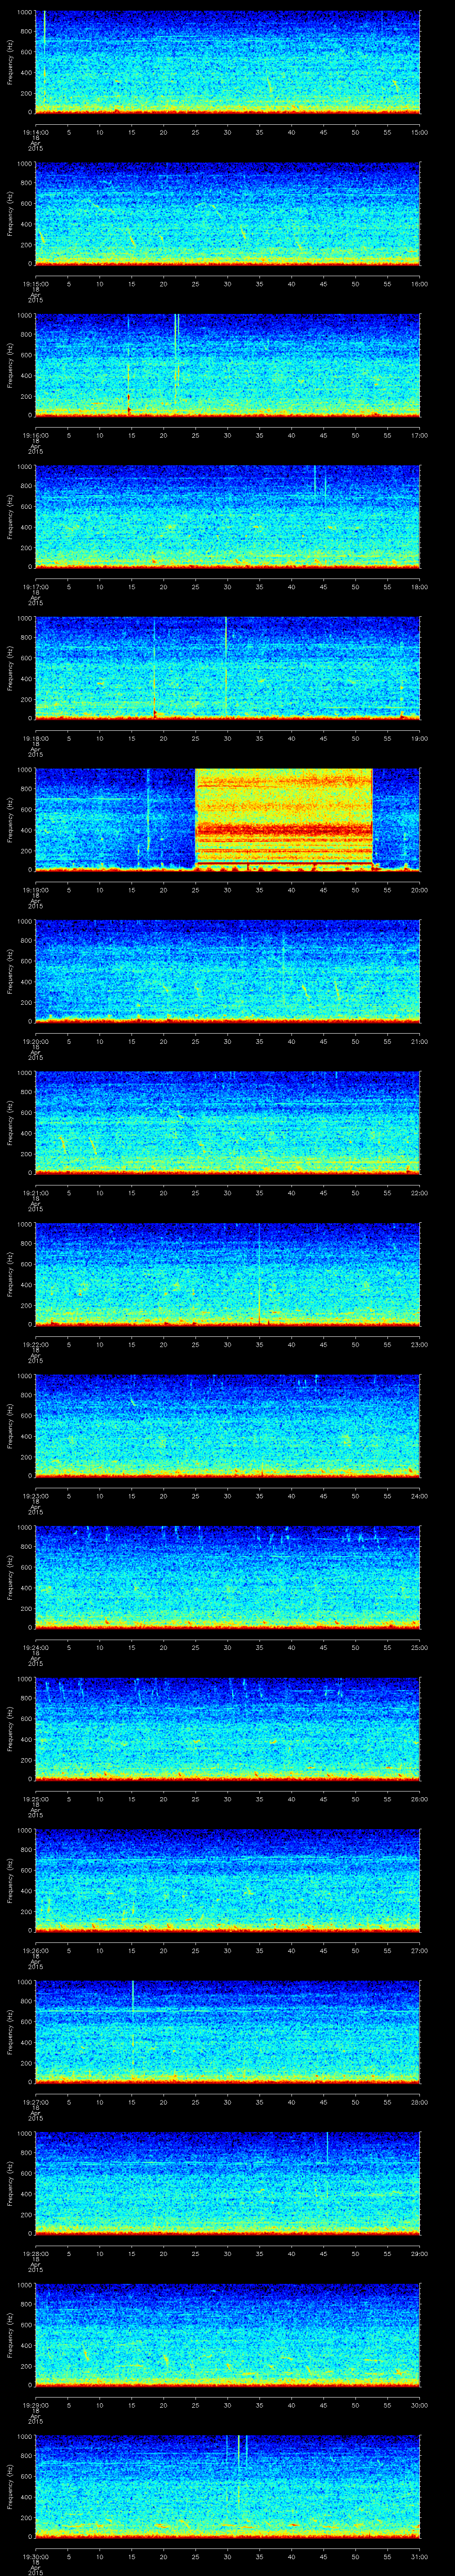Click the '19:14:00' start time label
The height and width of the screenshot is (2576, 455).
coord(35,131)
